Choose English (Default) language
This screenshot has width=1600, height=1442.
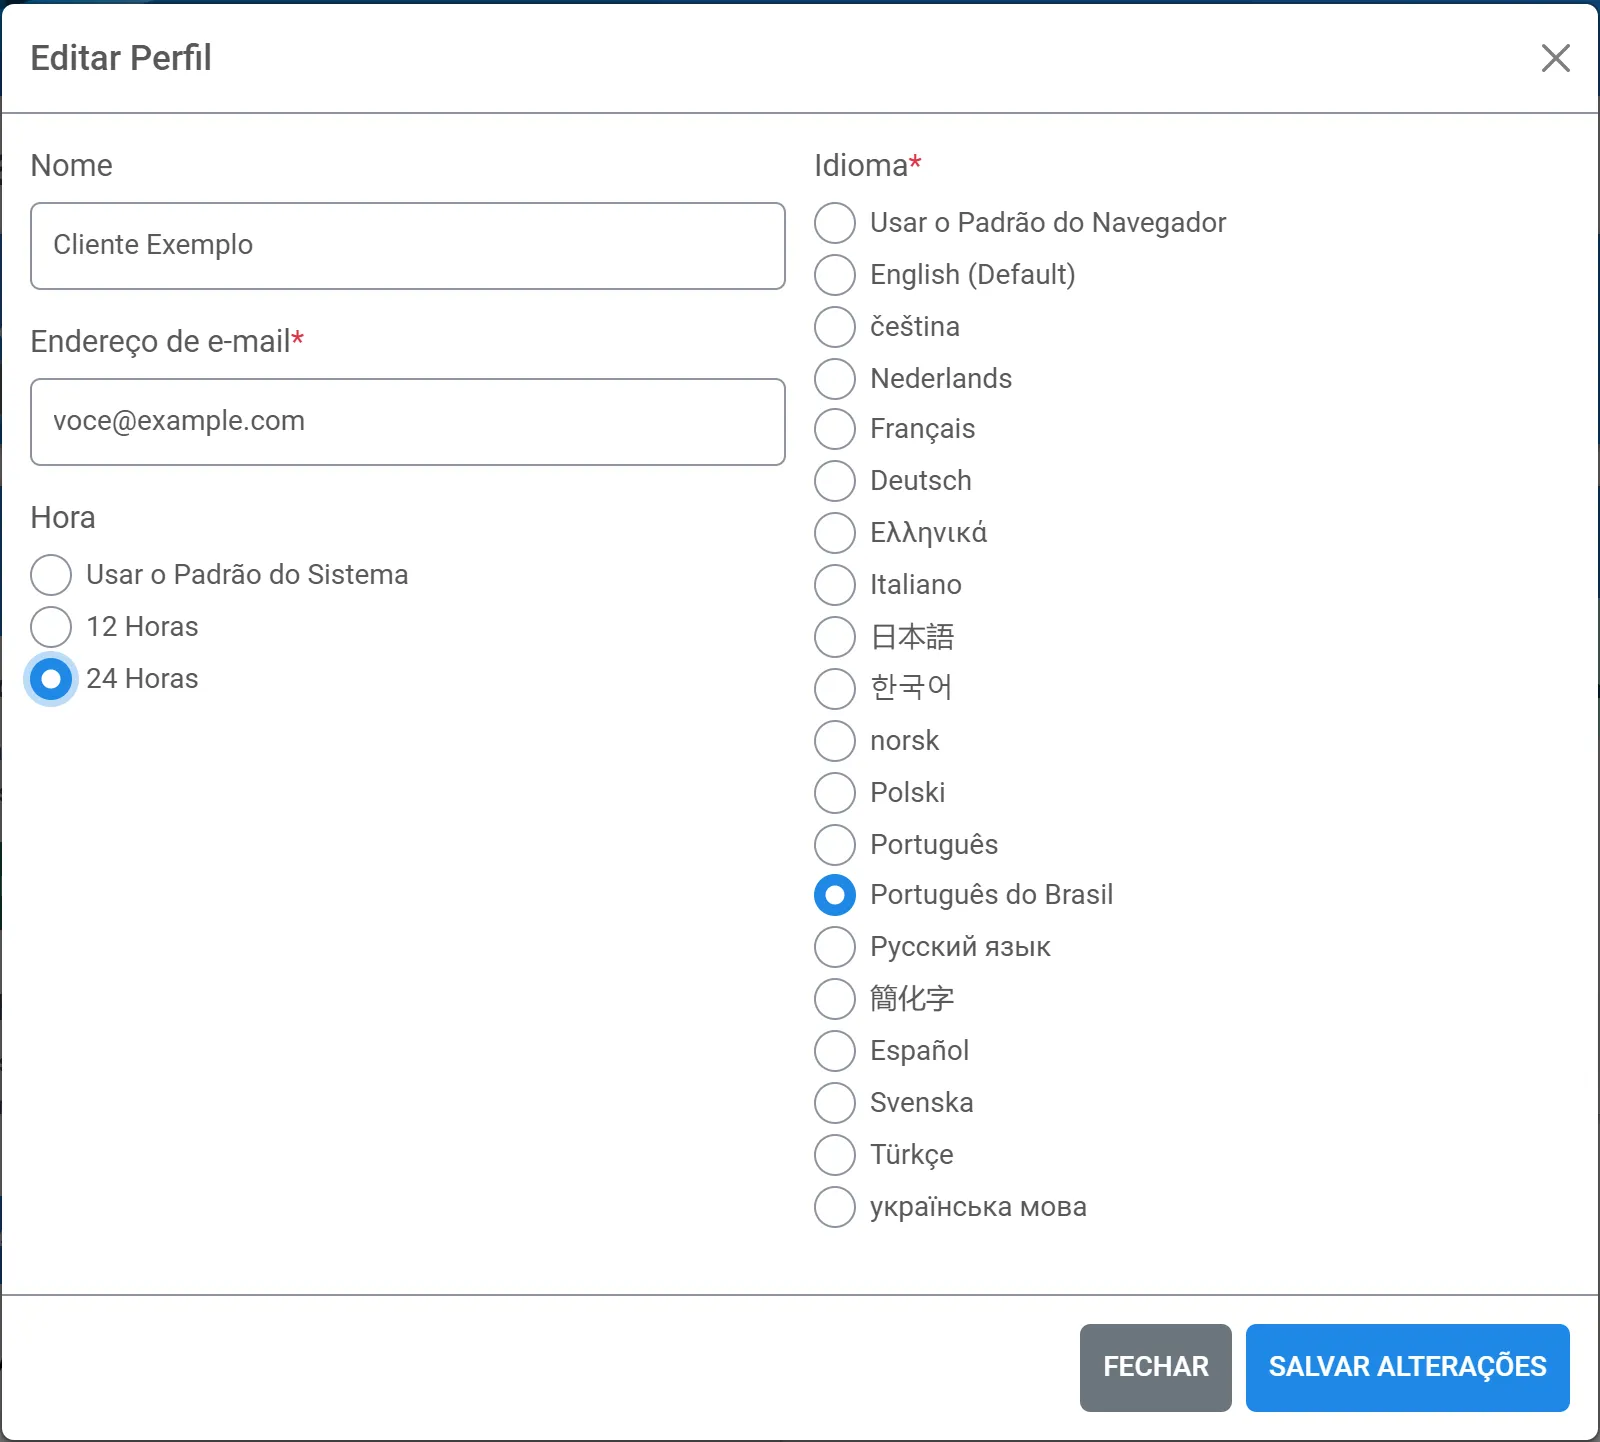[x=835, y=275]
